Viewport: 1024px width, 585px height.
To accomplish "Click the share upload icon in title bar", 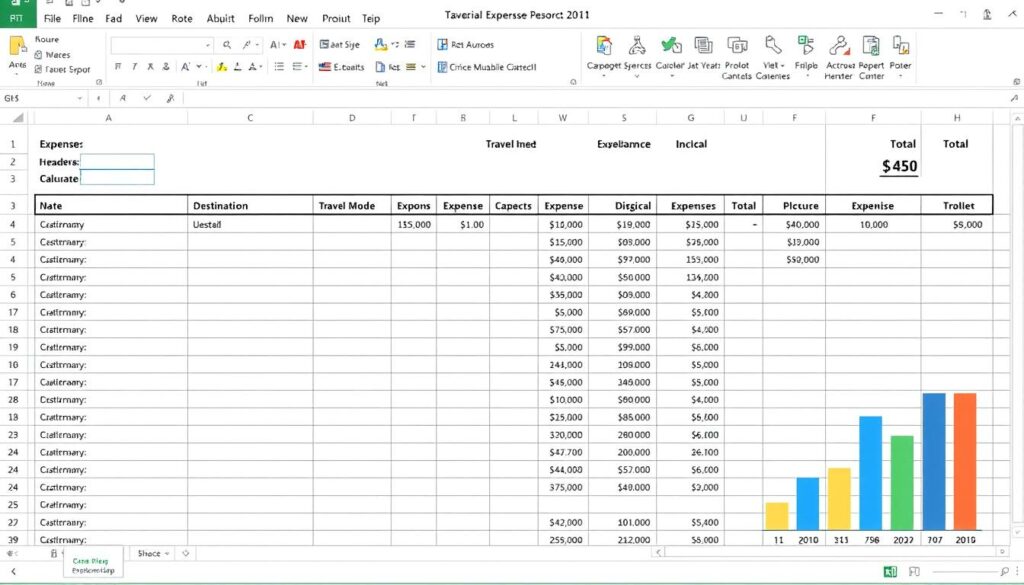I will (x=987, y=14).
